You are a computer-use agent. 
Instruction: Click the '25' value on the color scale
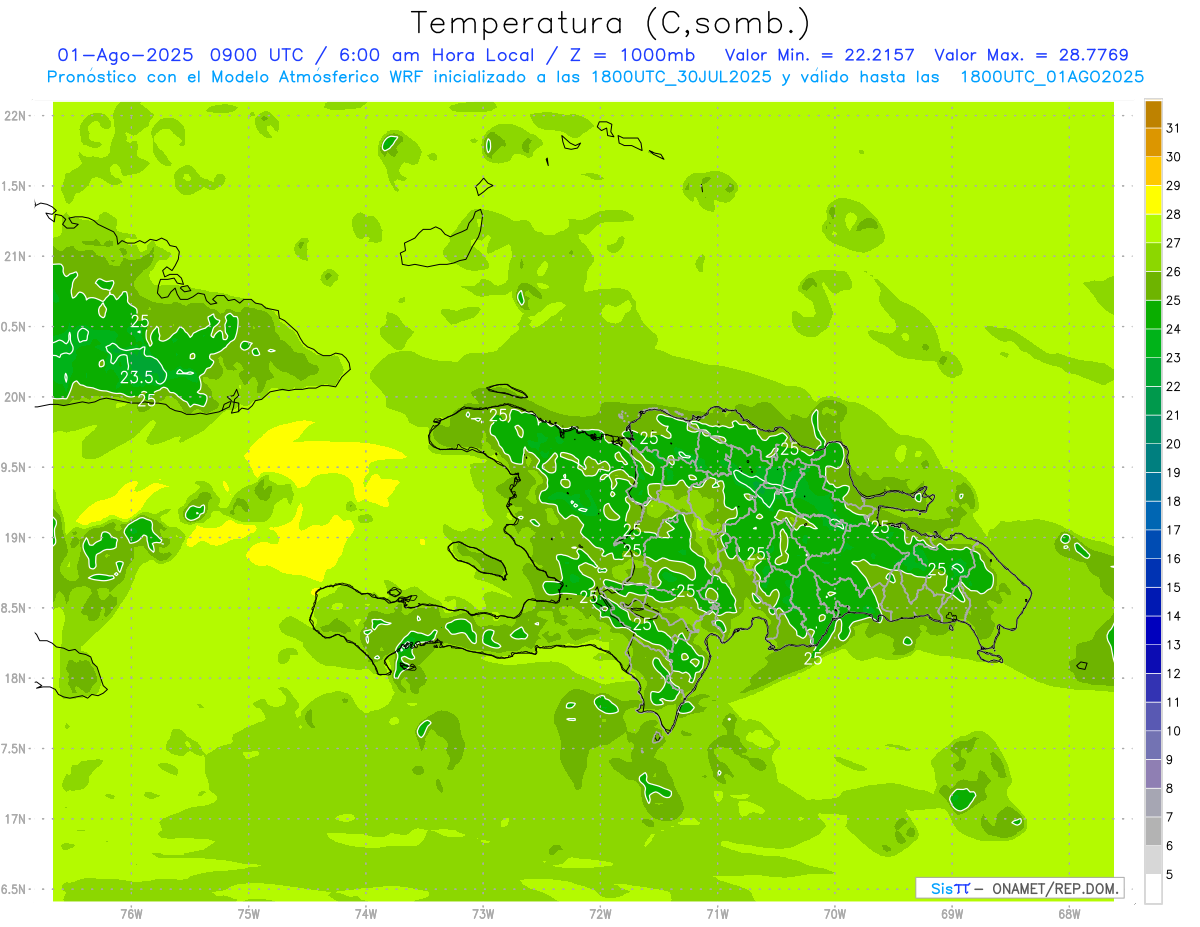coord(1174,300)
